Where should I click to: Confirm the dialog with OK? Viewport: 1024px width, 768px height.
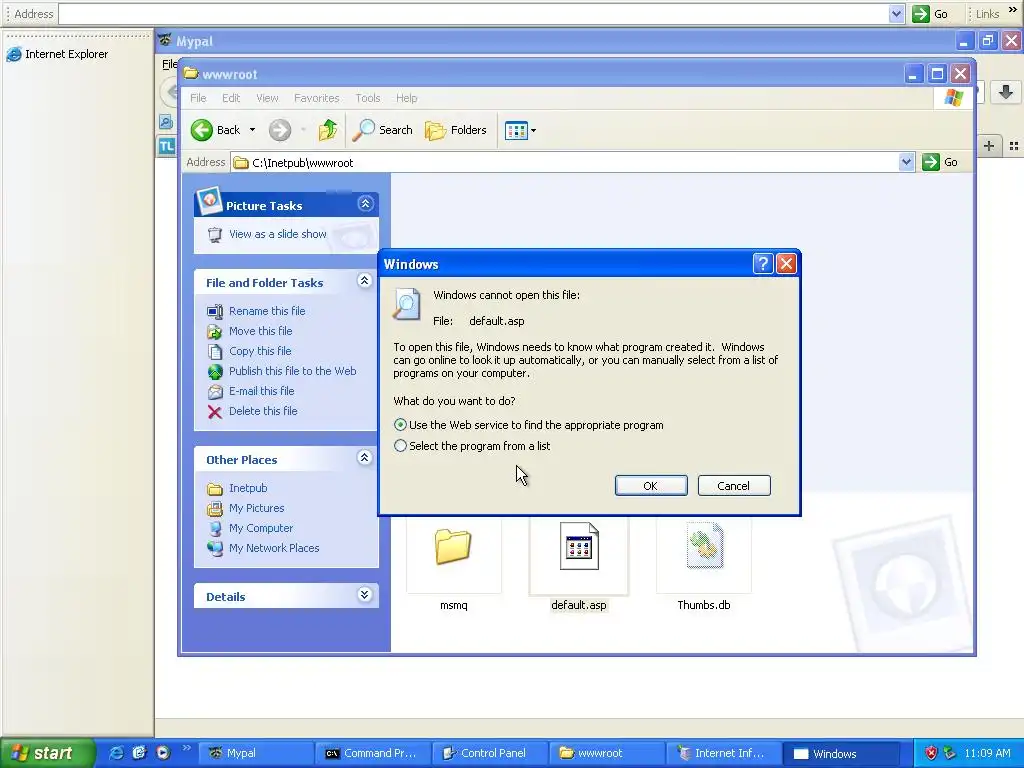click(x=650, y=486)
